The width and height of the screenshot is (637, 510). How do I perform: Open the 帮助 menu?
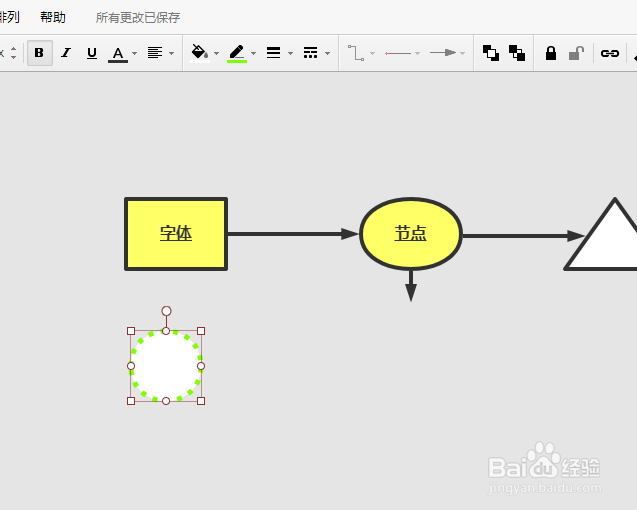tap(53, 17)
